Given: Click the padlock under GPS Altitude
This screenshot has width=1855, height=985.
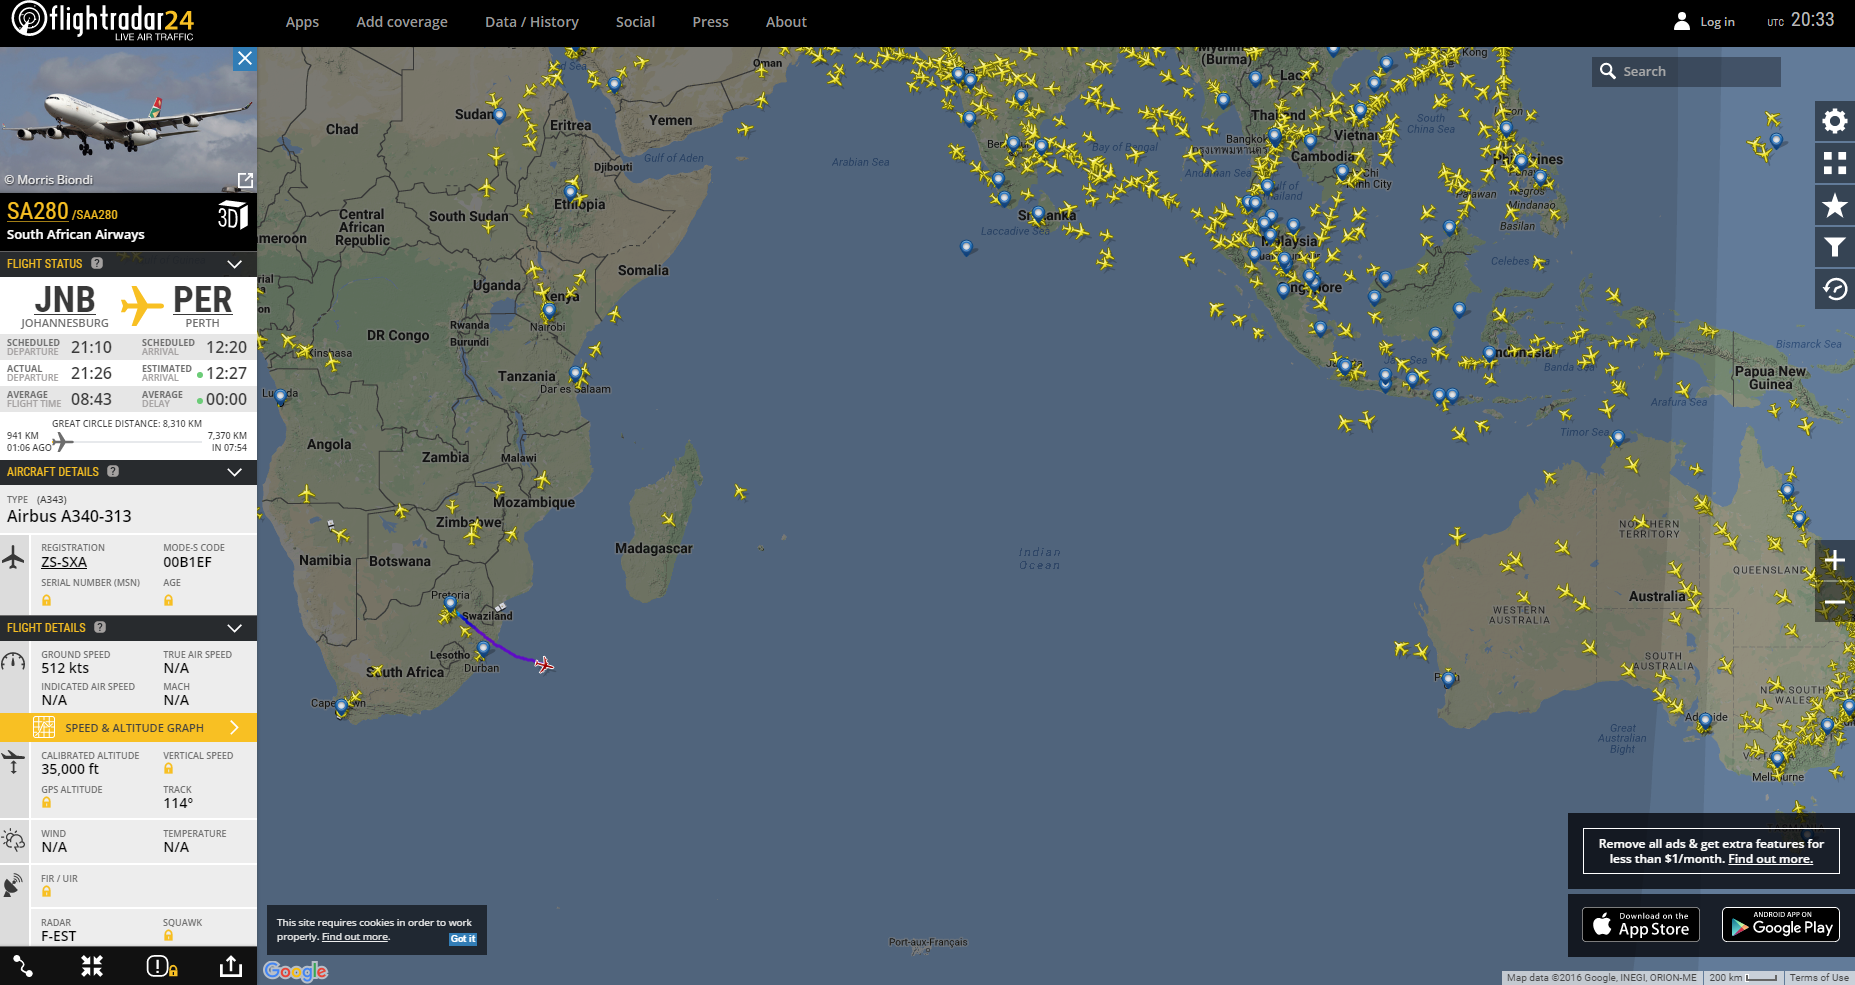Looking at the screenshot, I should [46, 802].
